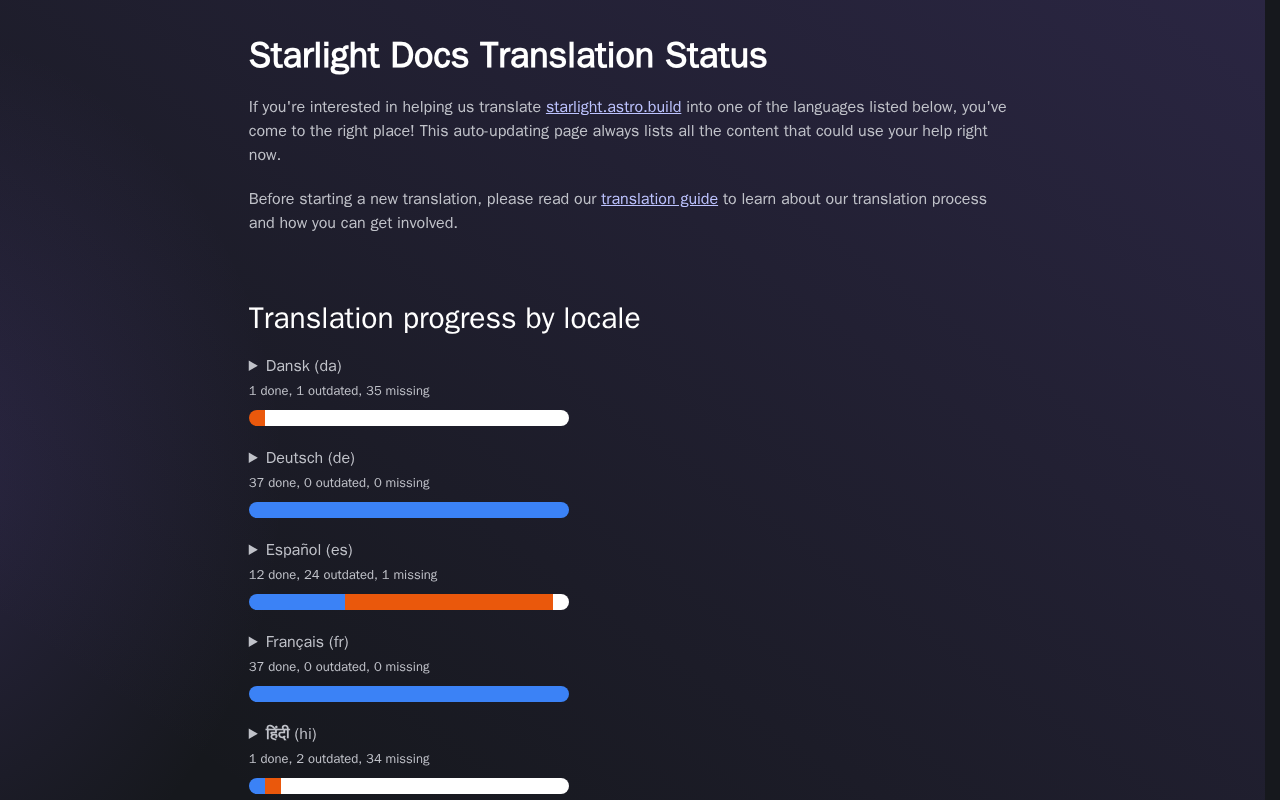This screenshot has width=1280, height=800.
Task: Click the Deutsch (de) locale label
Action: (x=310, y=458)
